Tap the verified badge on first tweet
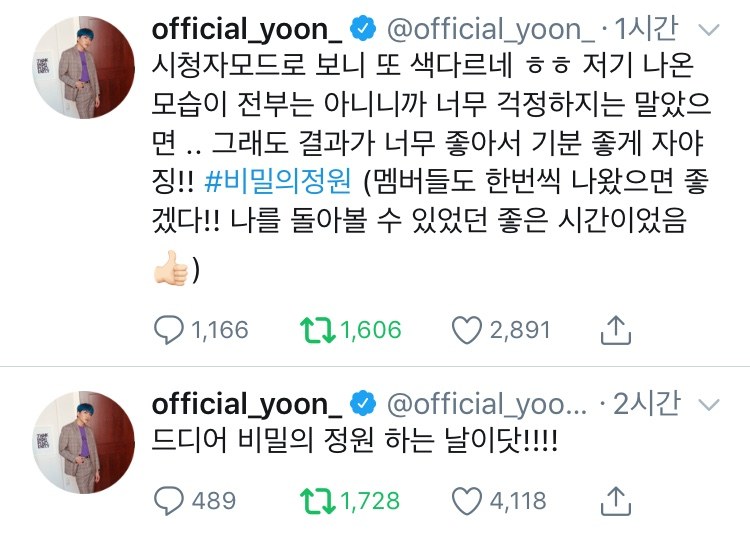 (363, 28)
